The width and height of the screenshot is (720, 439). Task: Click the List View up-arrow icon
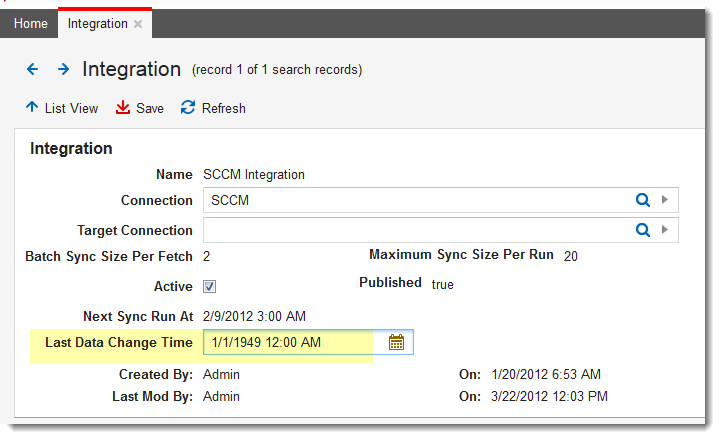[32, 107]
